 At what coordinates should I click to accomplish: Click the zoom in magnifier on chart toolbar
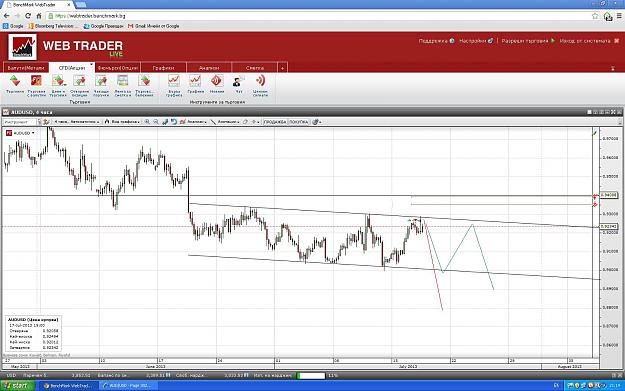pos(147,122)
